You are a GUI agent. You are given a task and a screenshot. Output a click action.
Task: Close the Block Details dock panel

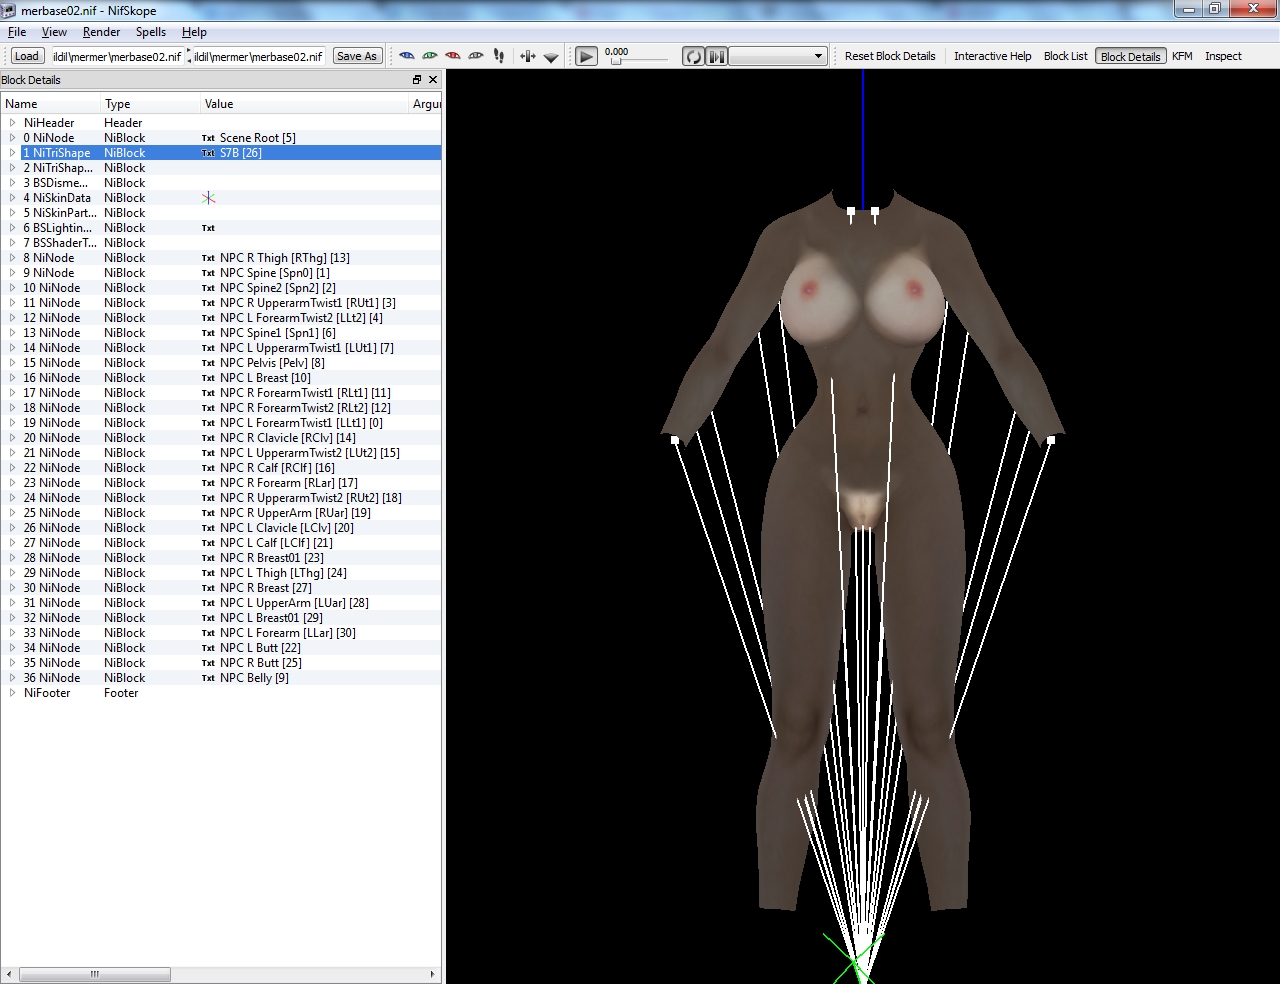433,80
